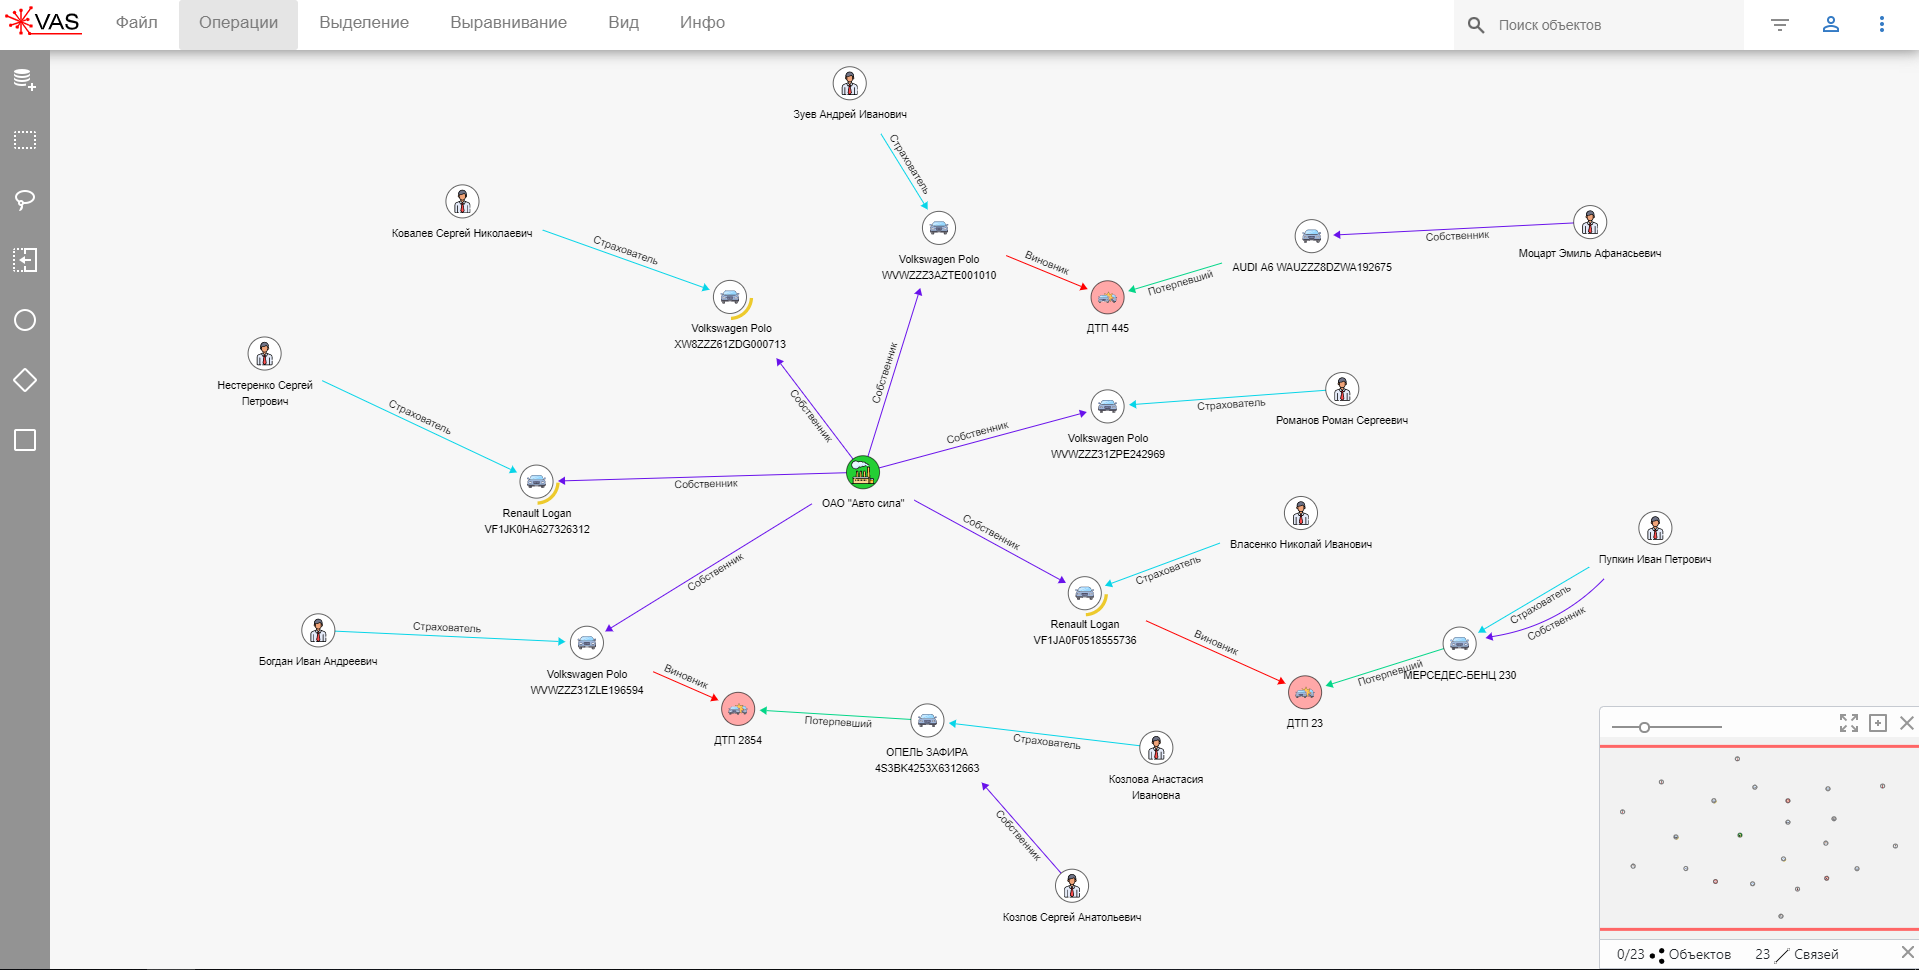Viewport: 1924px width, 970px height.
Task: Open the Вид menu
Action: [623, 22]
